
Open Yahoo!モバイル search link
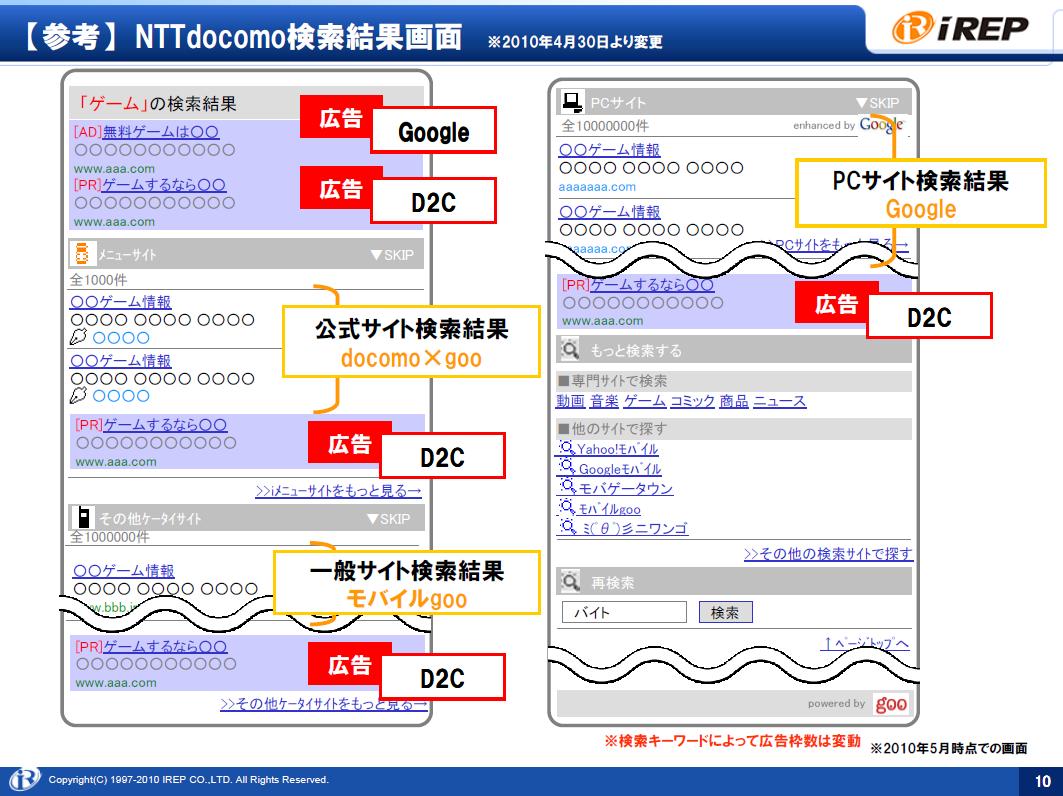(x=618, y=449)
